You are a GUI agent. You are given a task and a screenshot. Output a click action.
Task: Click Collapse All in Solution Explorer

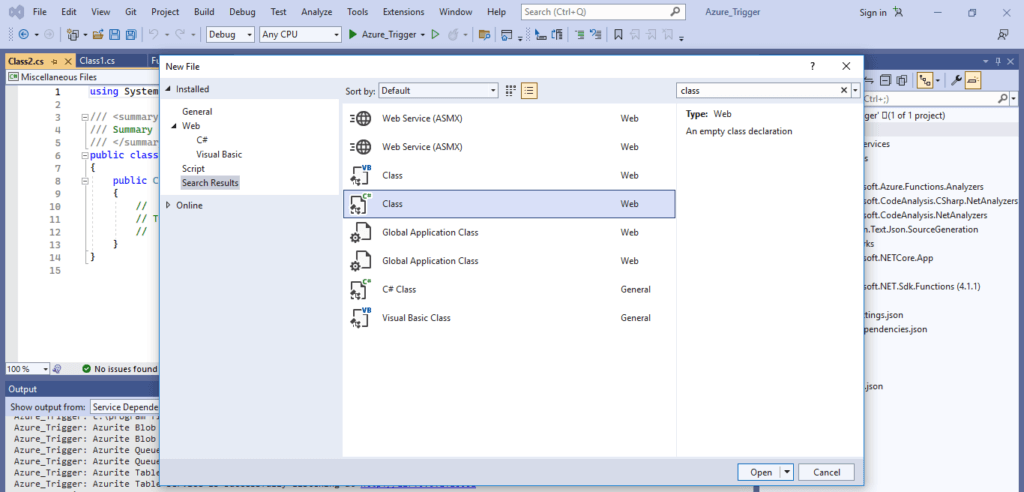pyautogui.click(x=885, y=80)
